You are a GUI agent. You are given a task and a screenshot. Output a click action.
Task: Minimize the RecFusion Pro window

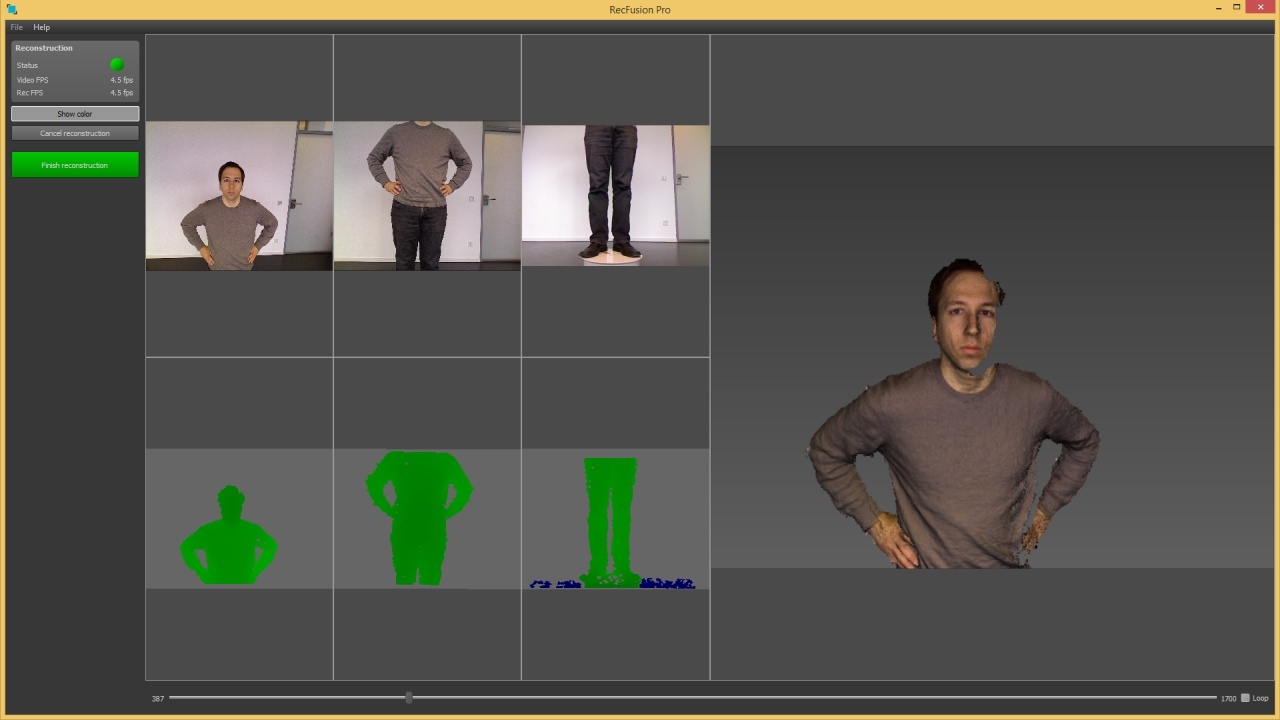point(1219,8)
